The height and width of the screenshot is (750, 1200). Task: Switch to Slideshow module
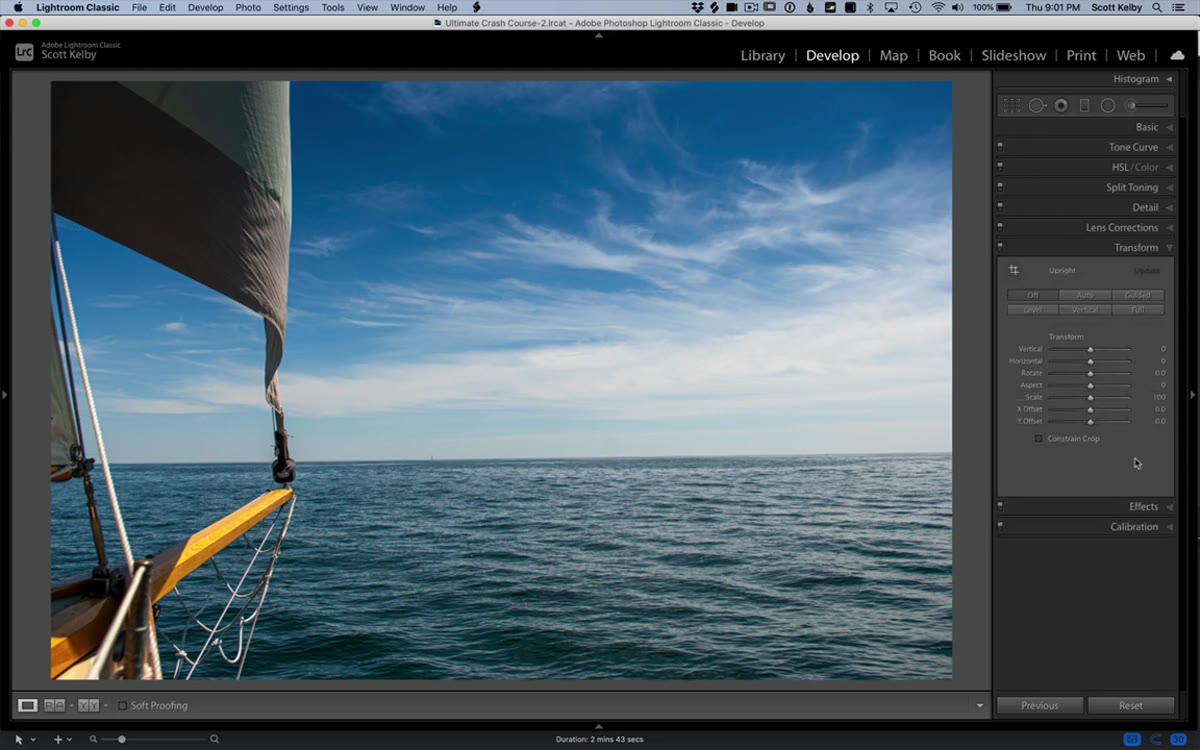pyautogui.click(x=1013, y=55)
